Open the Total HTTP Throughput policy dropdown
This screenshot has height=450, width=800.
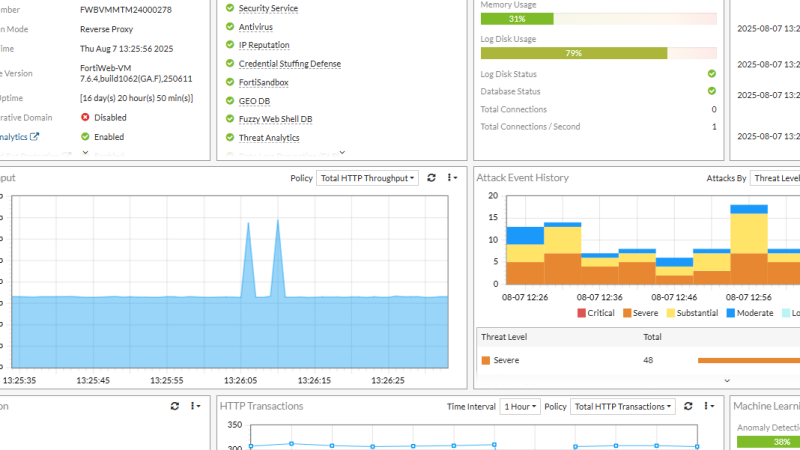point(367,178)
